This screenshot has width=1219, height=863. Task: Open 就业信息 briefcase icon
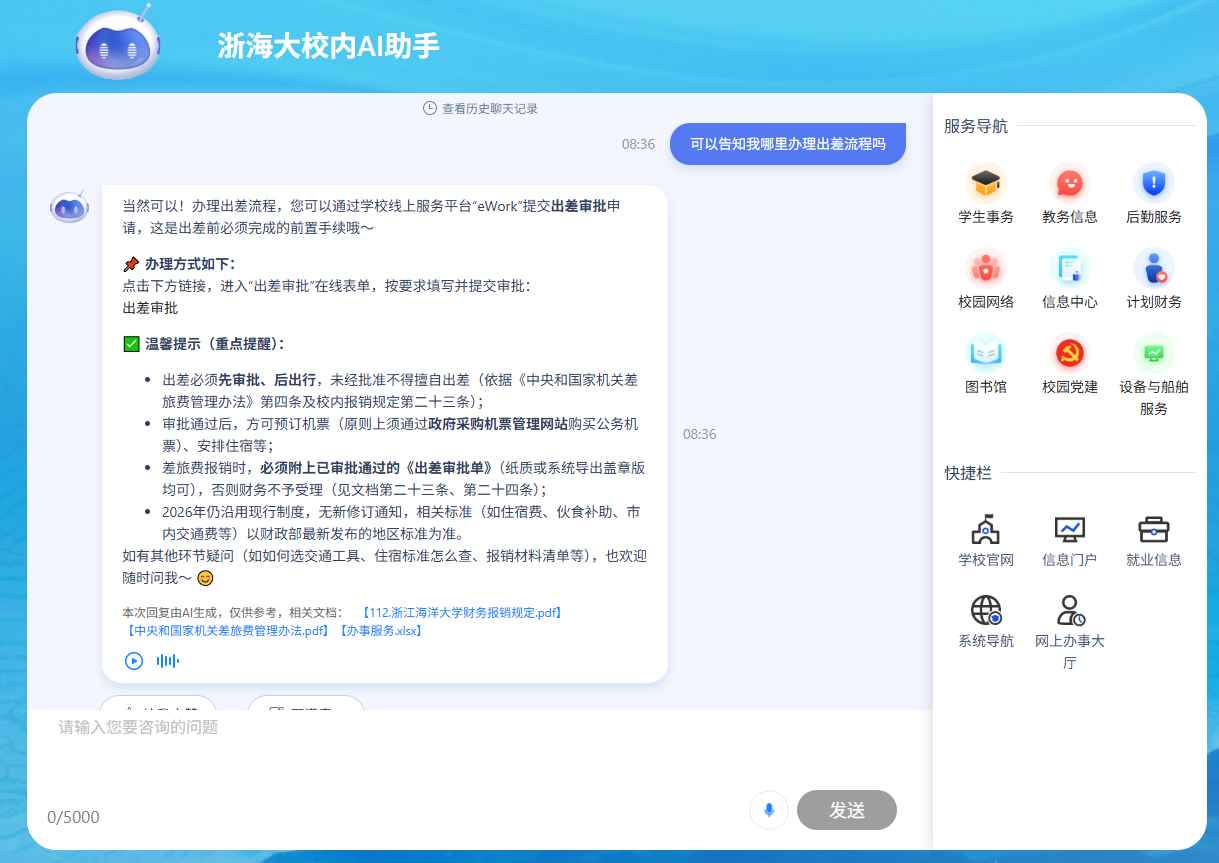pyautogui.click(x=1154, y=529)
